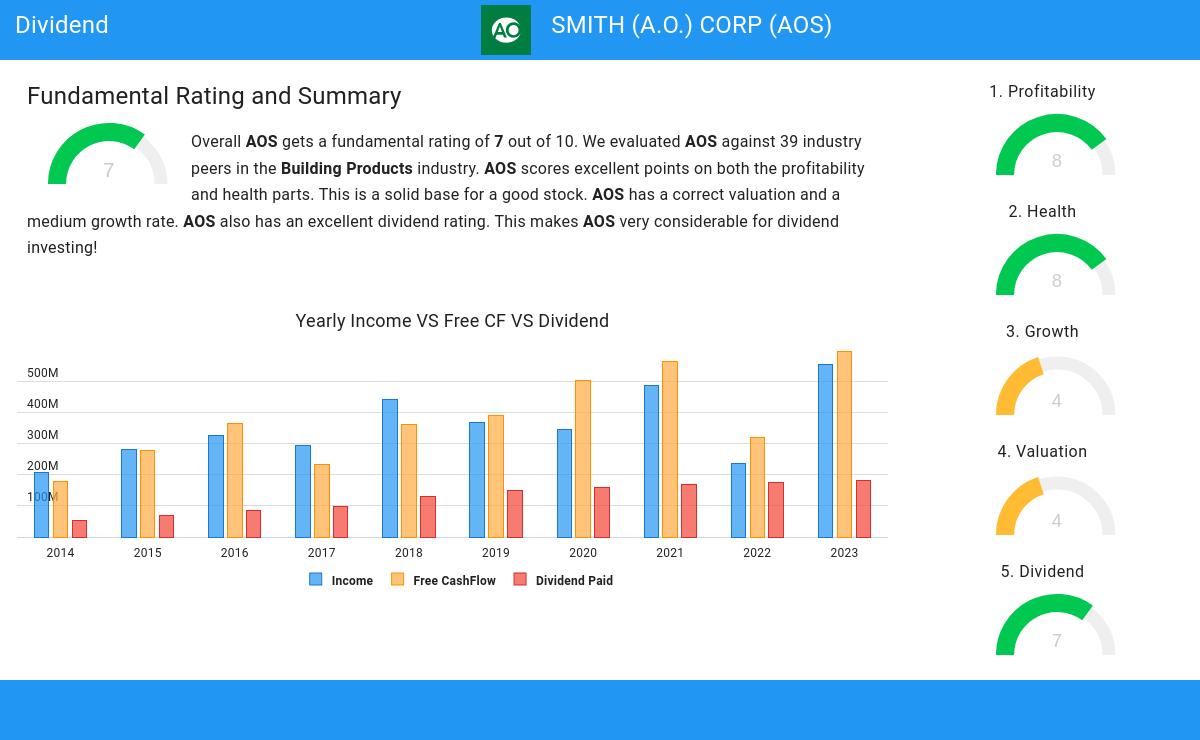This screenshot has width=1200, height=740.
Task: Click the chart title Yearly Income VS Free CF VS Dividend
Action: (x=452, y=321)
